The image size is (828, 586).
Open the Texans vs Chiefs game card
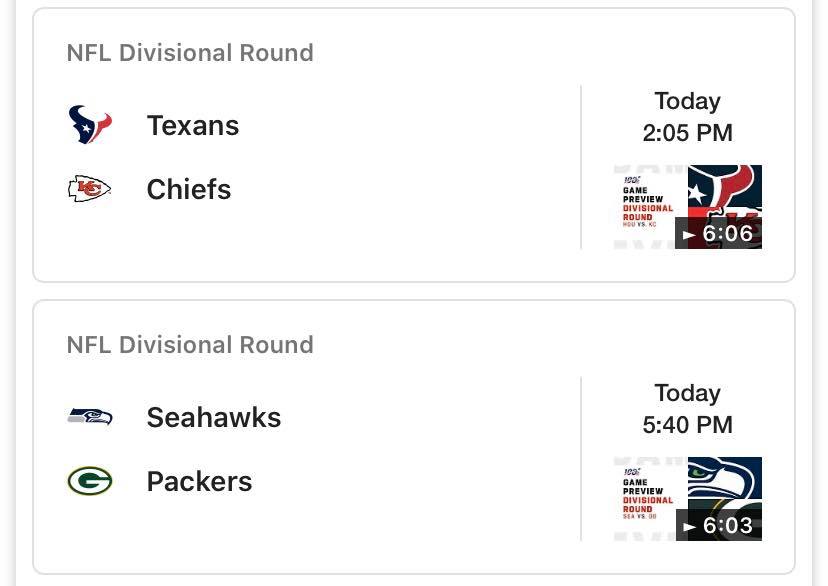(400, 230)
